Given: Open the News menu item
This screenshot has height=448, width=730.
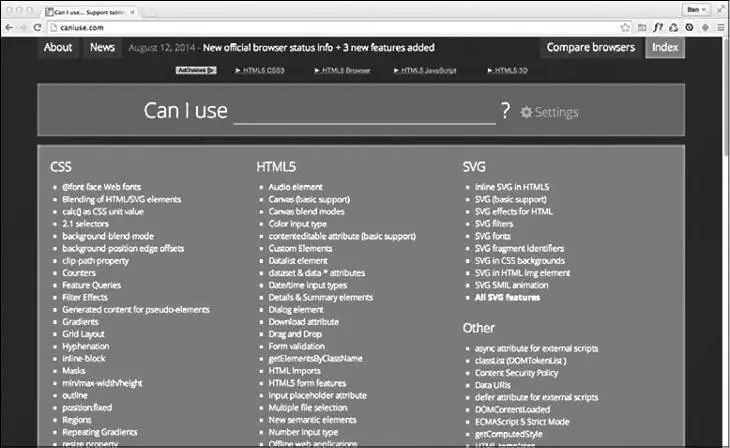Looking at the screenshot, I should (102, 48).
